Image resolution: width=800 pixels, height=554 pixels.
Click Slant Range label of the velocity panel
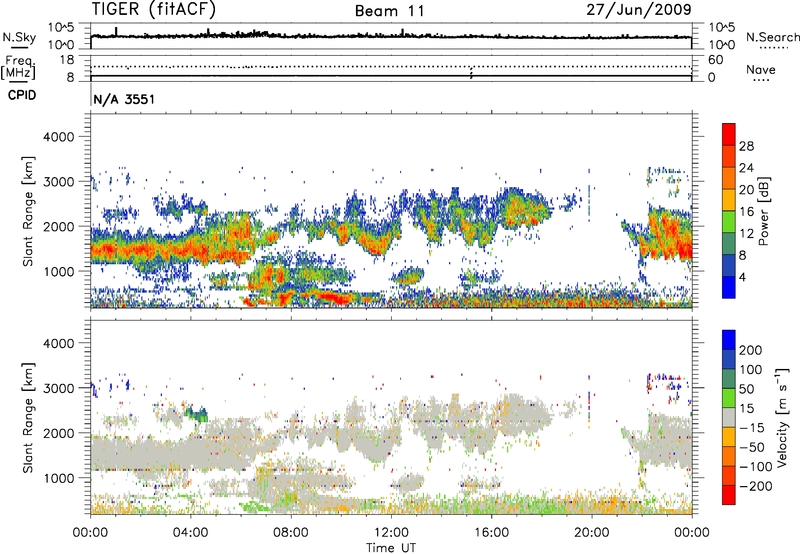[28, 418]
